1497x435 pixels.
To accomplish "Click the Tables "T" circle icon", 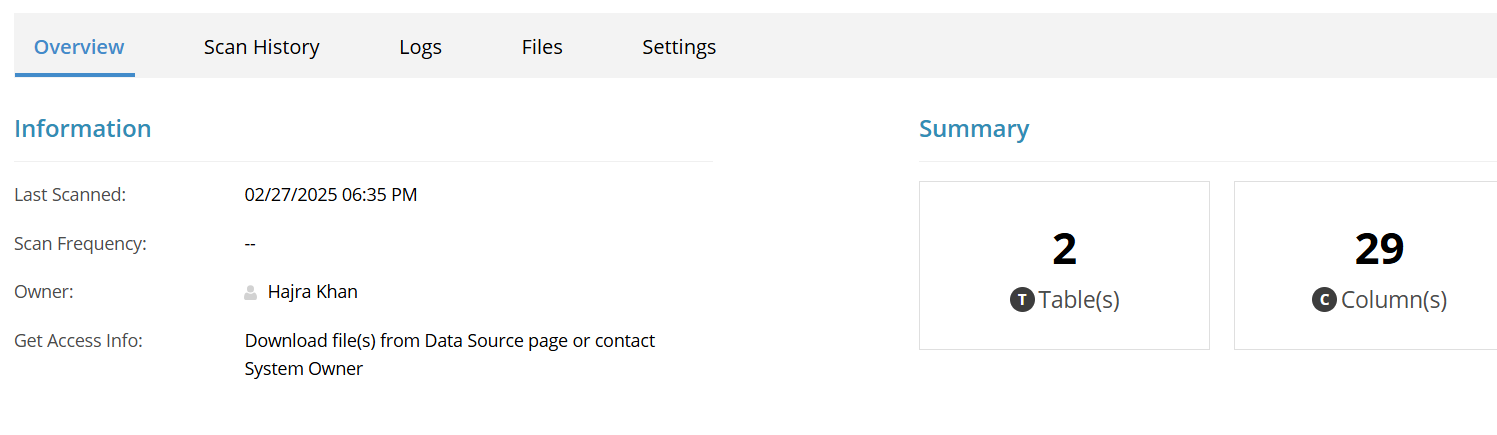I will pyautogui.click(x=1022, y=299).
